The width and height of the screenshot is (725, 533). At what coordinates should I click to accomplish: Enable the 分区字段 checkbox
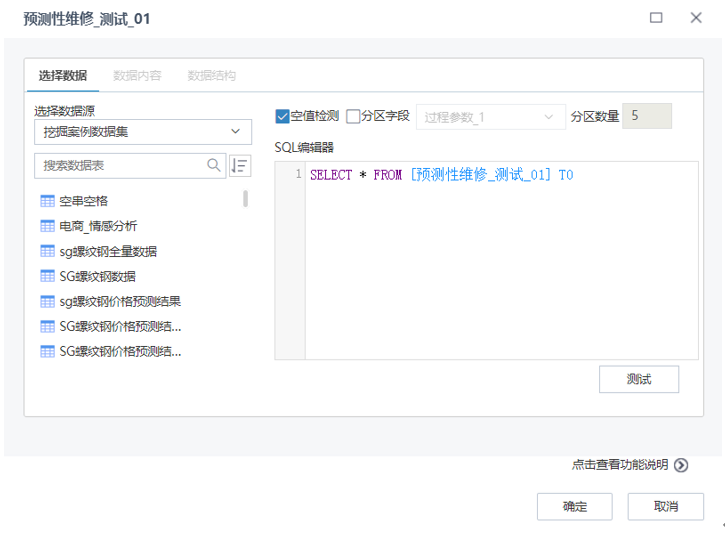pyautogui.click(x=353, y=116)
